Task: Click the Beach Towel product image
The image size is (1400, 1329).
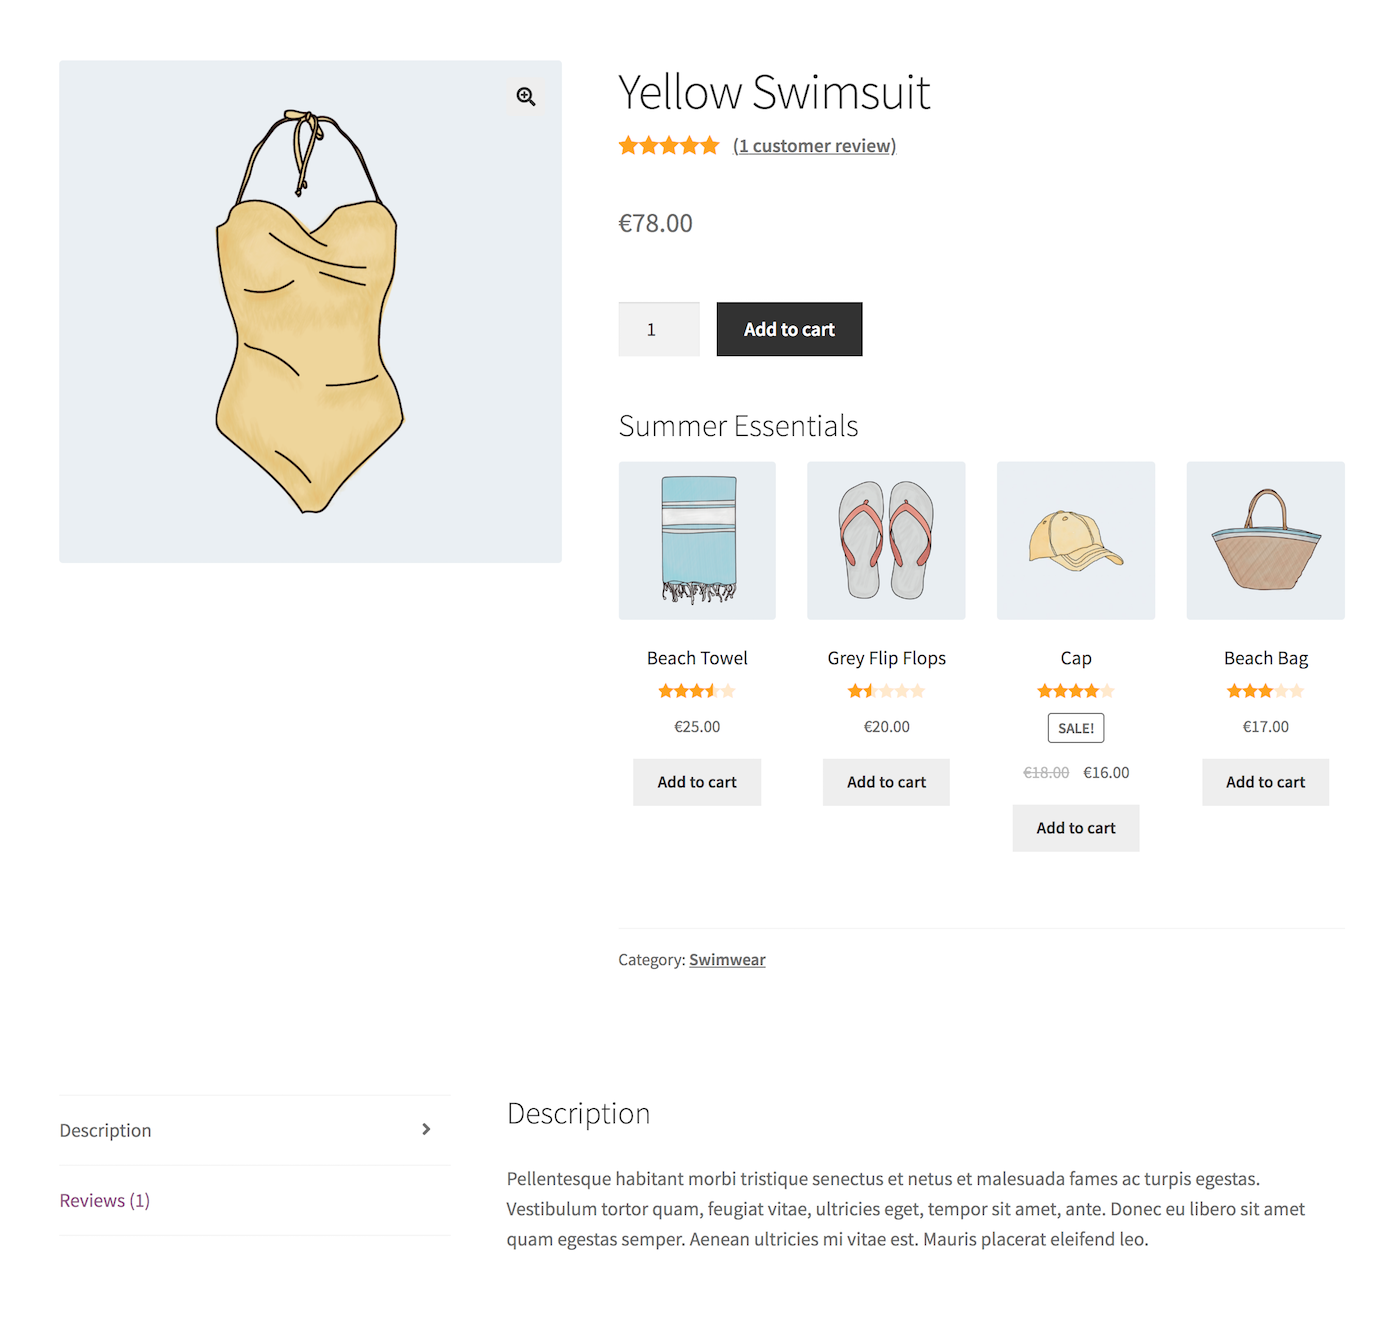Action: (696, 540)
